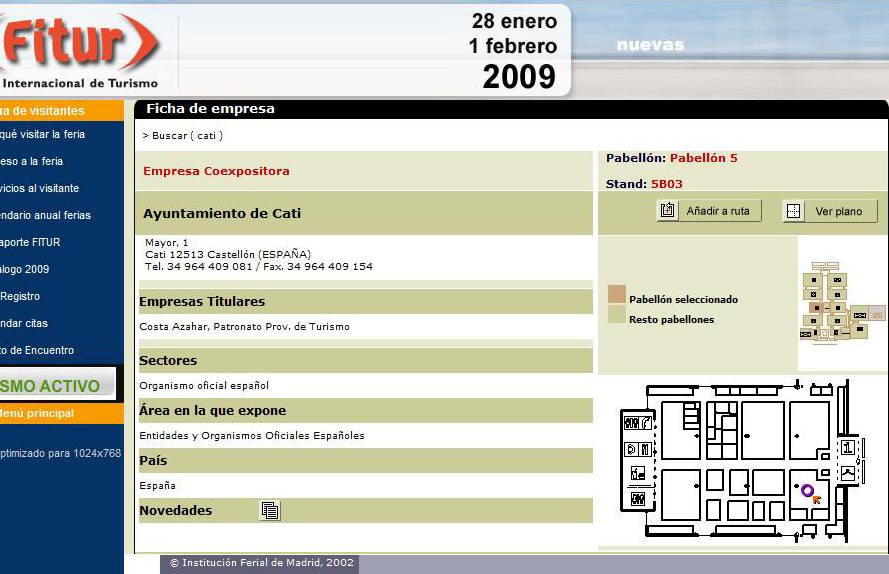Open the Novedades document icon
The image size is (889, 574).
point(270,510)
